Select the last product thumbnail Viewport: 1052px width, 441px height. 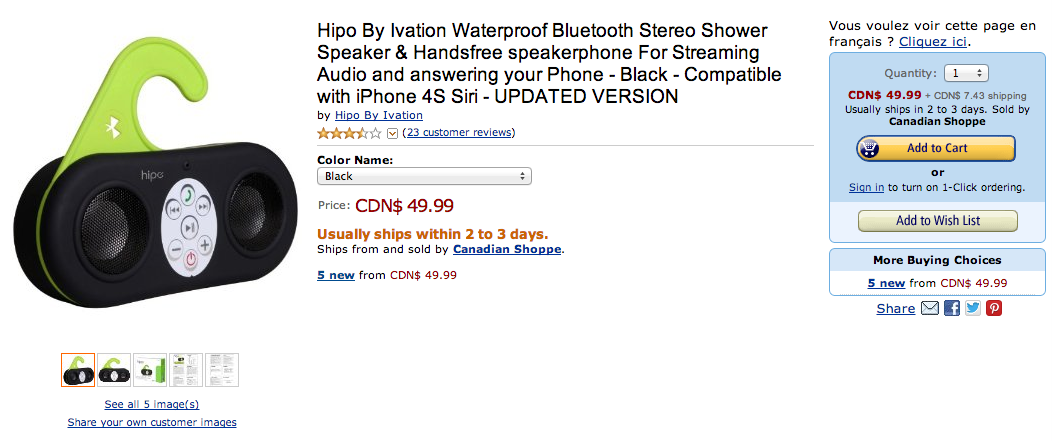tap(222, 370)
